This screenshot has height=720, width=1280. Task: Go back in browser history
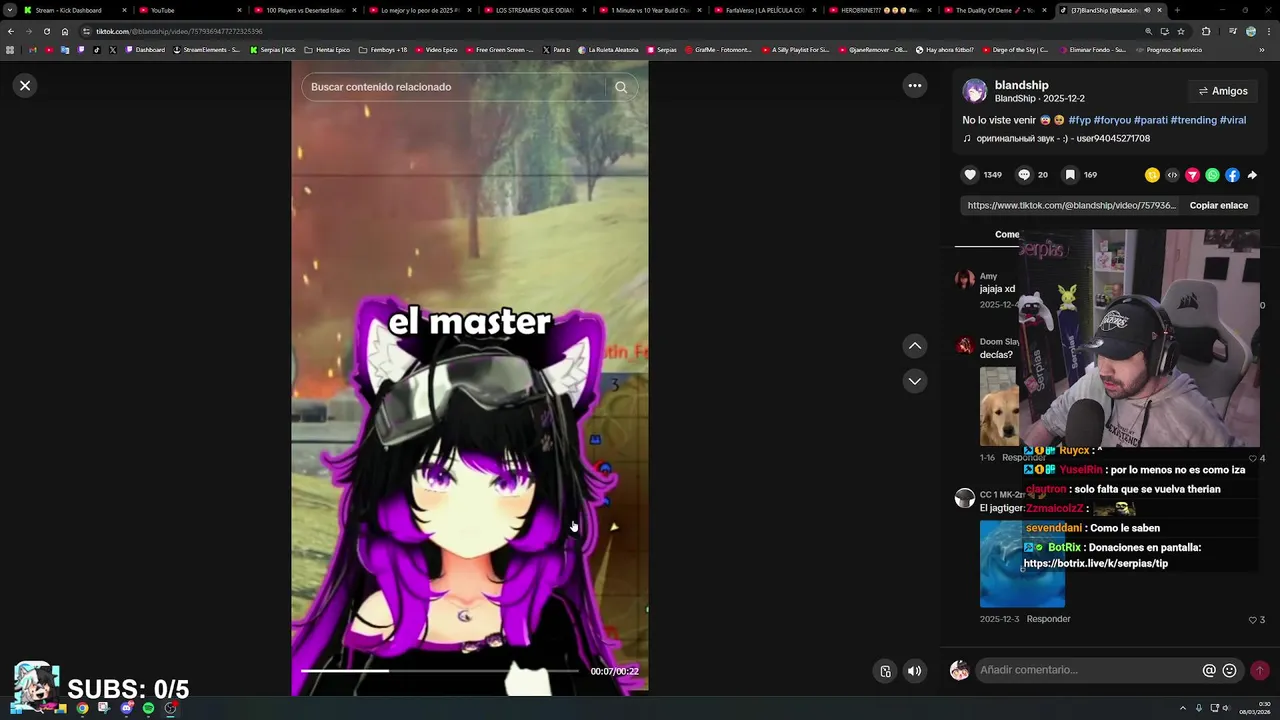10,31
